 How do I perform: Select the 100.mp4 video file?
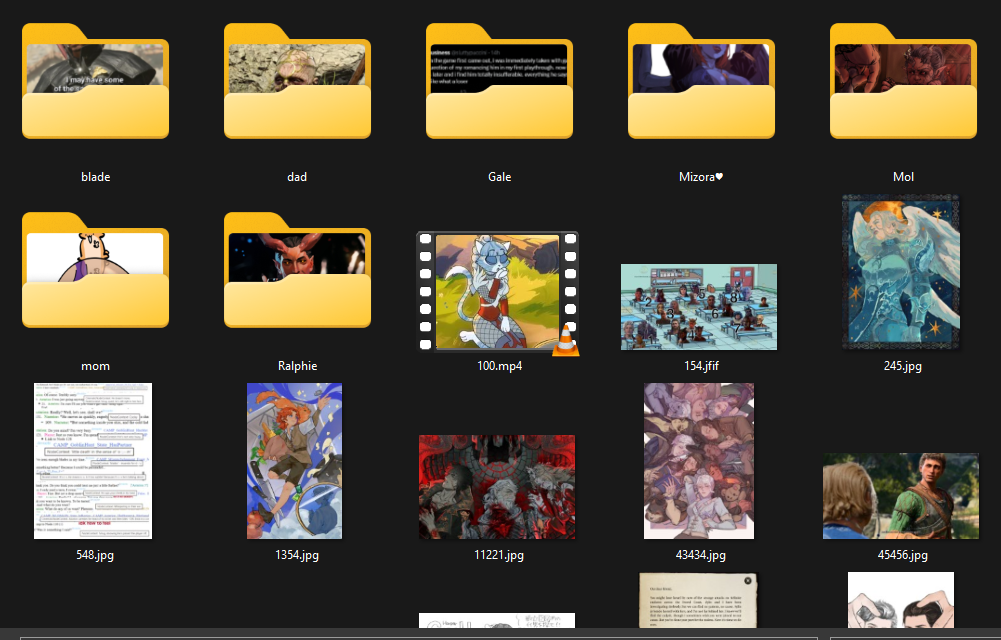pos(498,292)
